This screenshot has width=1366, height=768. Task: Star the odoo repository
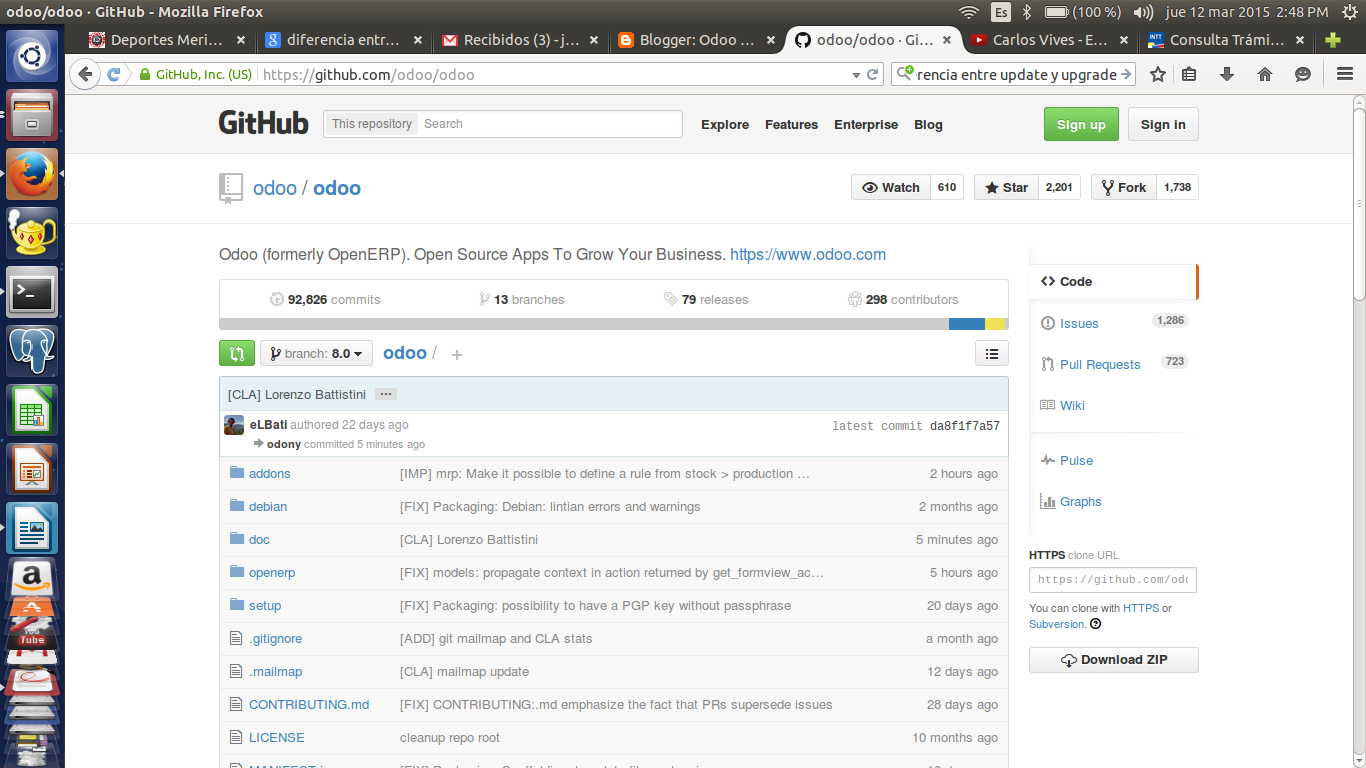click(x=1006, y=187)
